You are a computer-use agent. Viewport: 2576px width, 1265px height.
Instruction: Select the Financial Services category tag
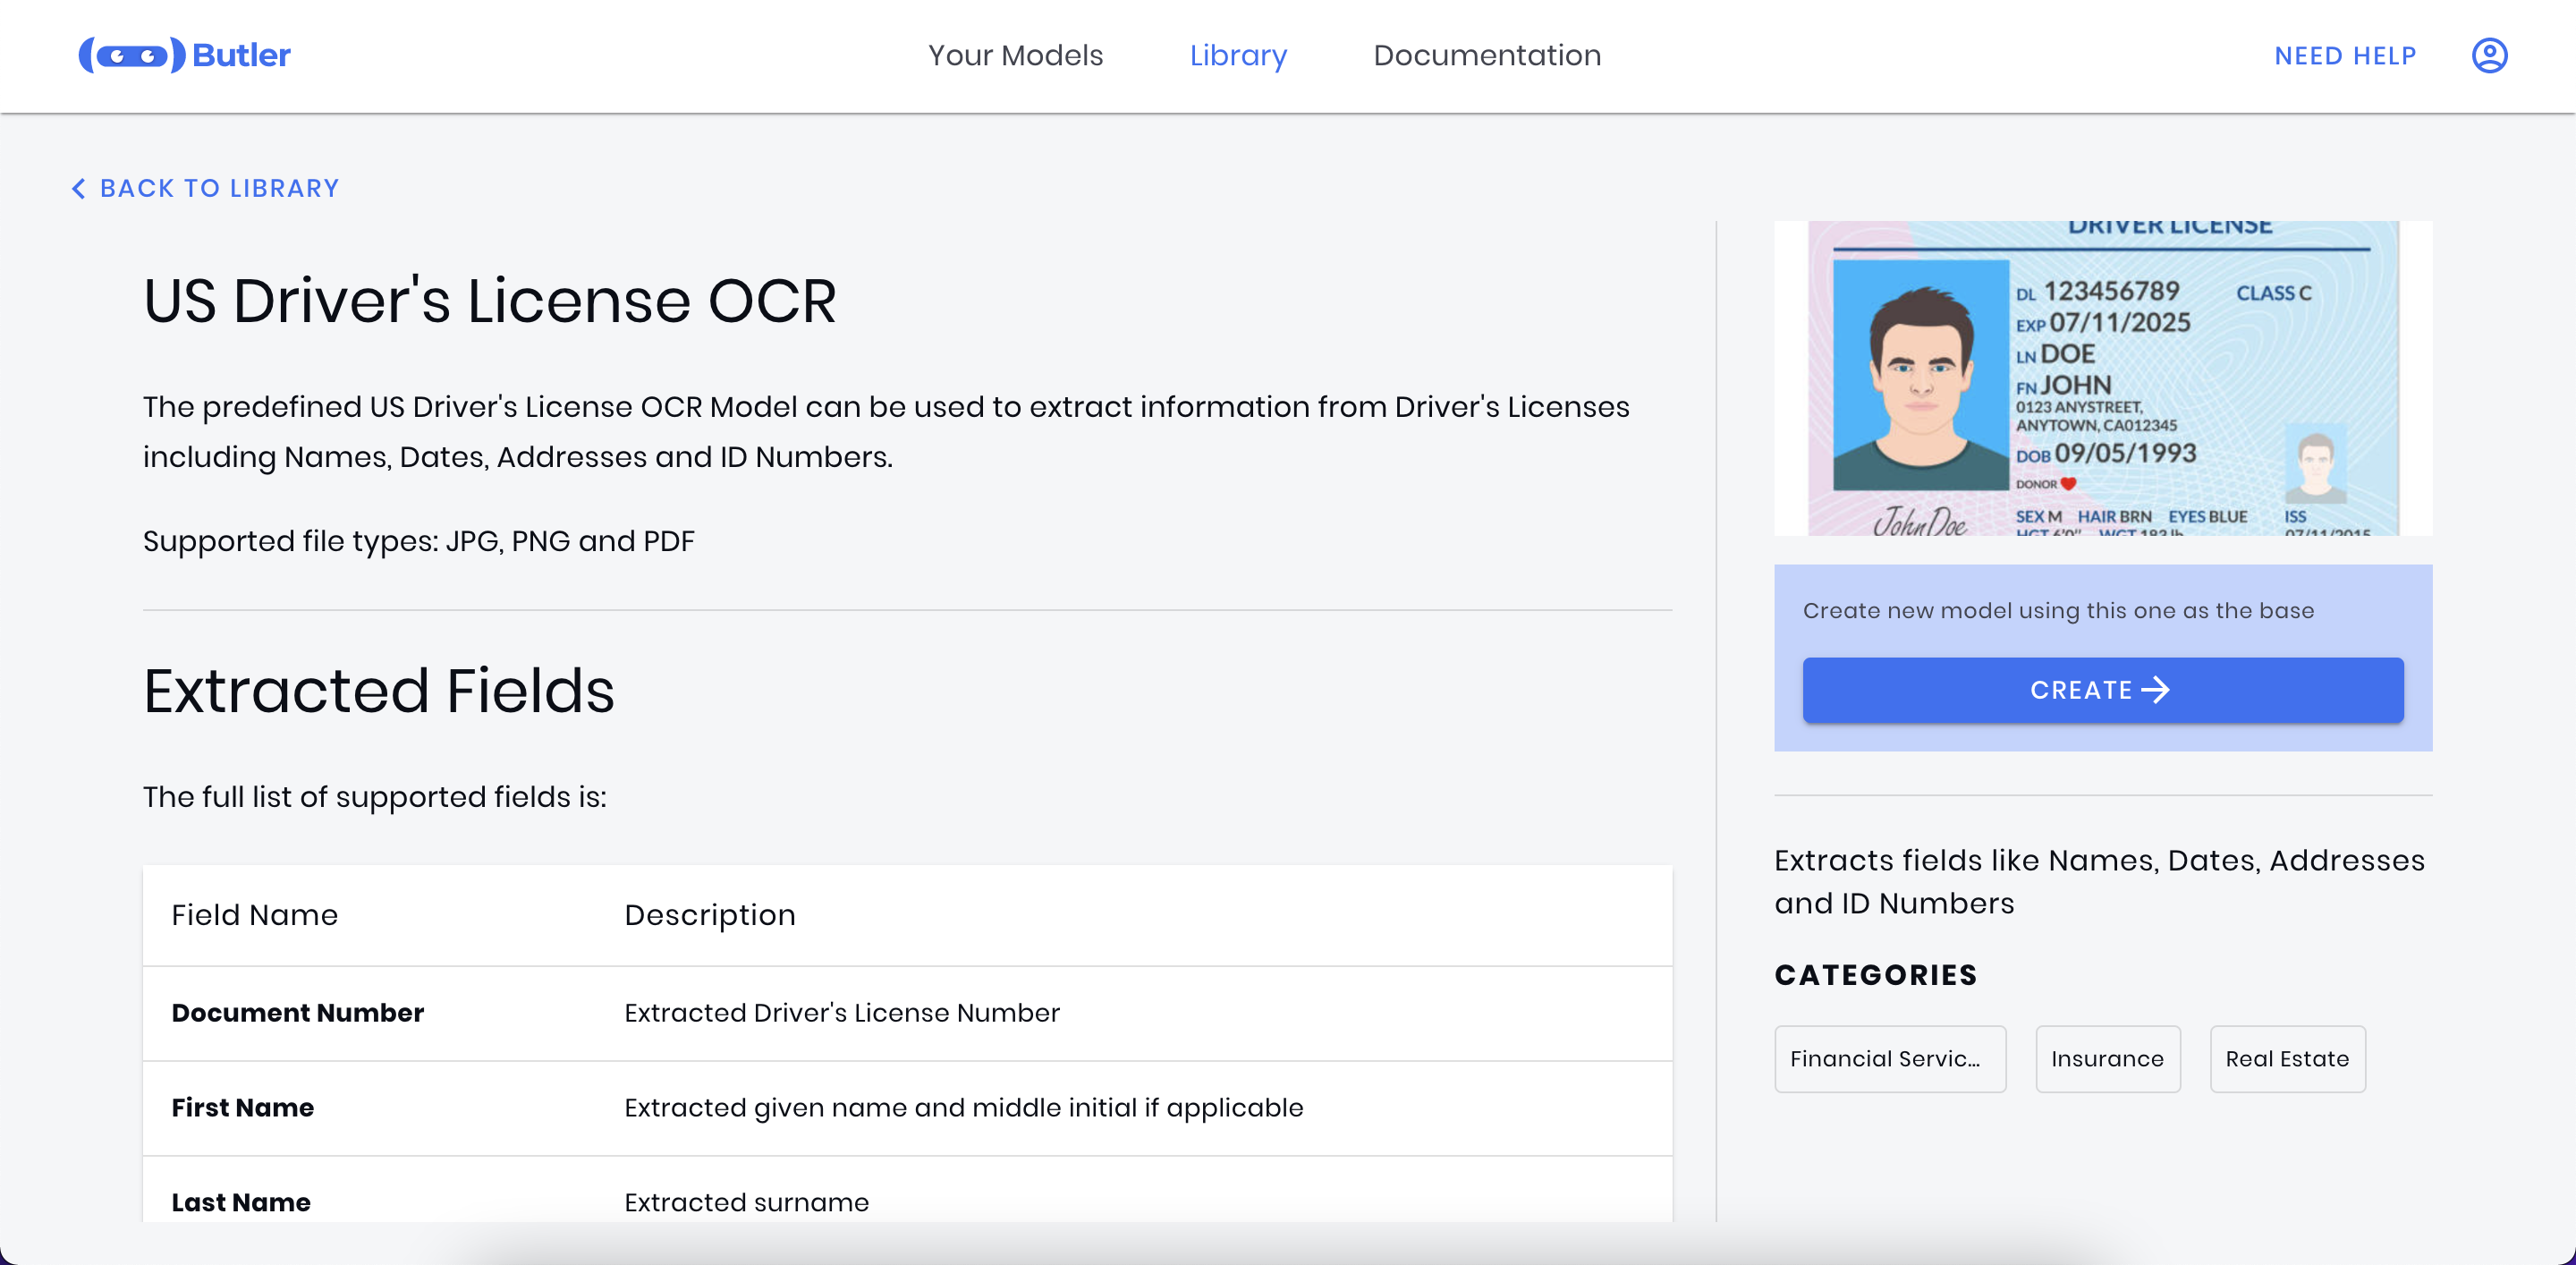coord(1890,1058)
